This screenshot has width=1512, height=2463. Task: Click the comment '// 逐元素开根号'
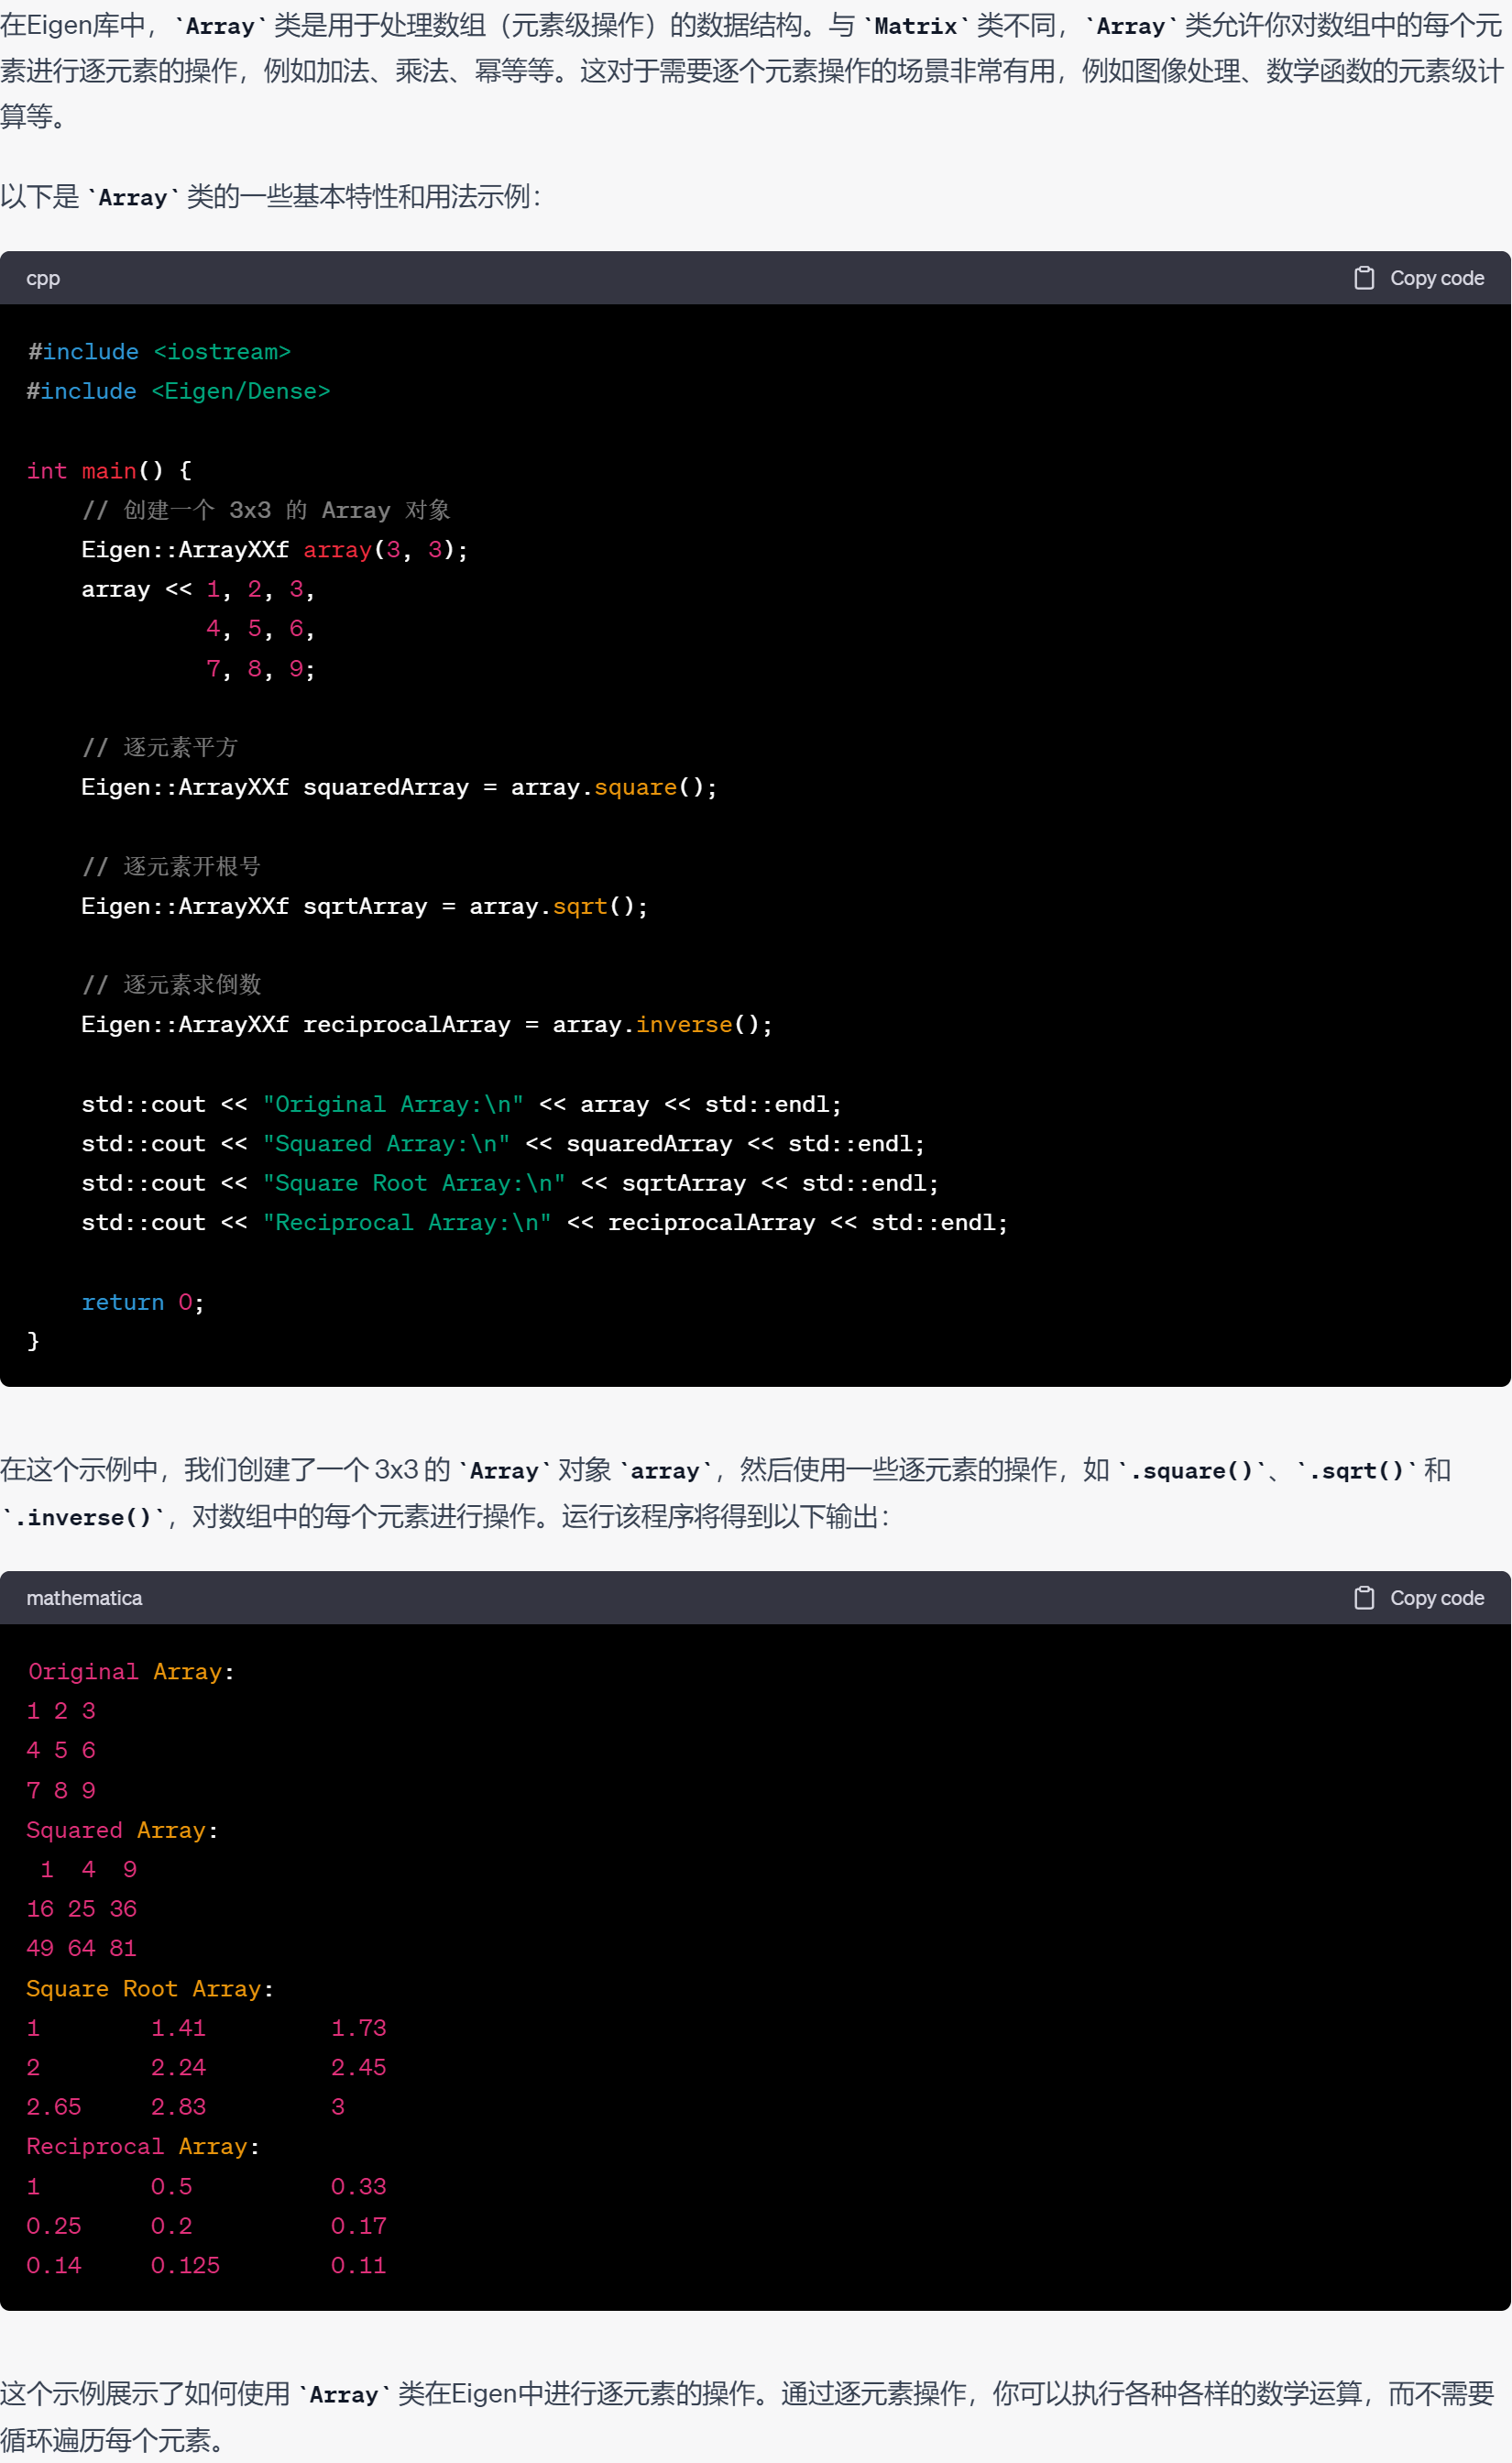[x=171, y=866]
